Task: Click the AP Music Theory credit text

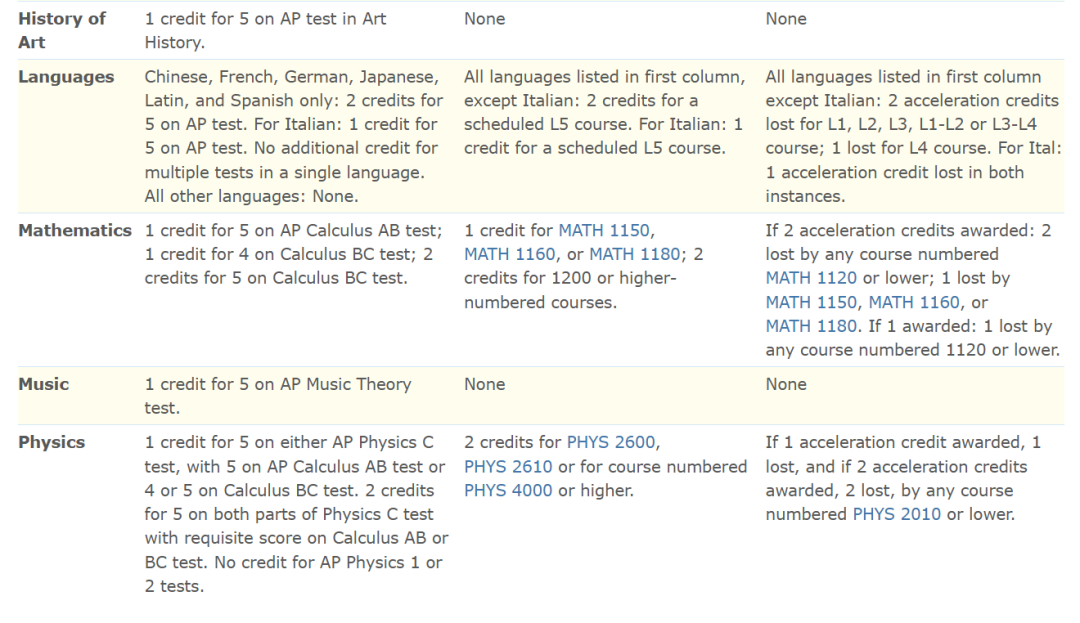Action: pos(278,396)
